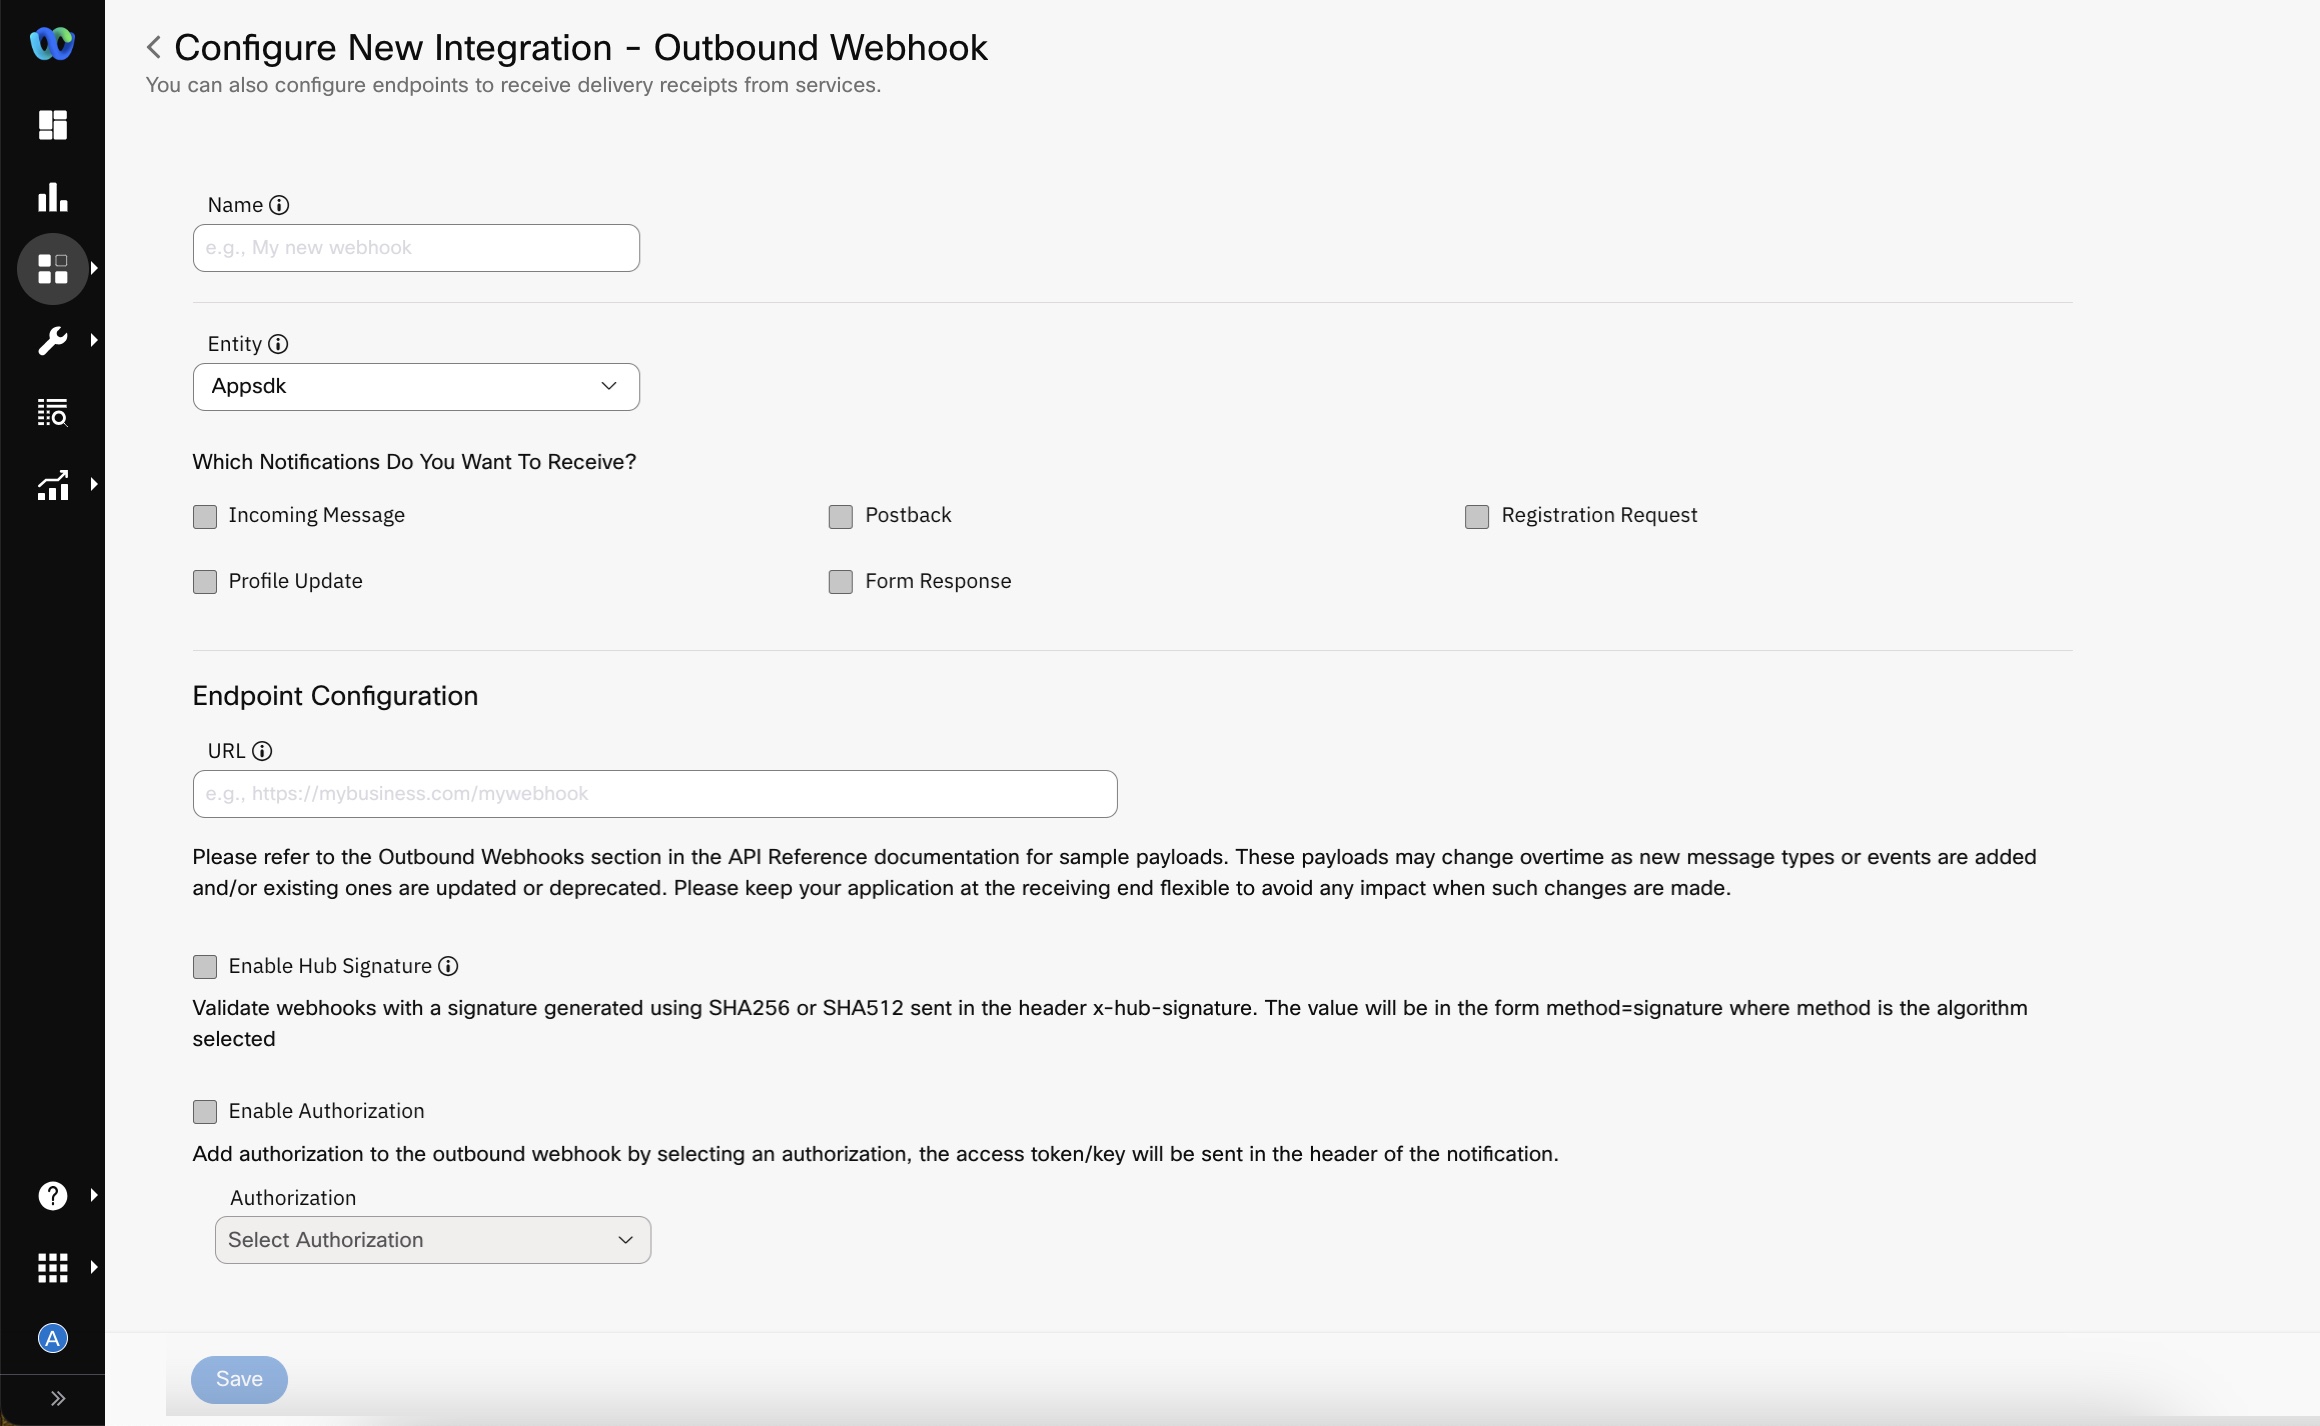Click the webhook URL input field
The width and height of the screenshot is (2320, 1426).
pos(654,794)
